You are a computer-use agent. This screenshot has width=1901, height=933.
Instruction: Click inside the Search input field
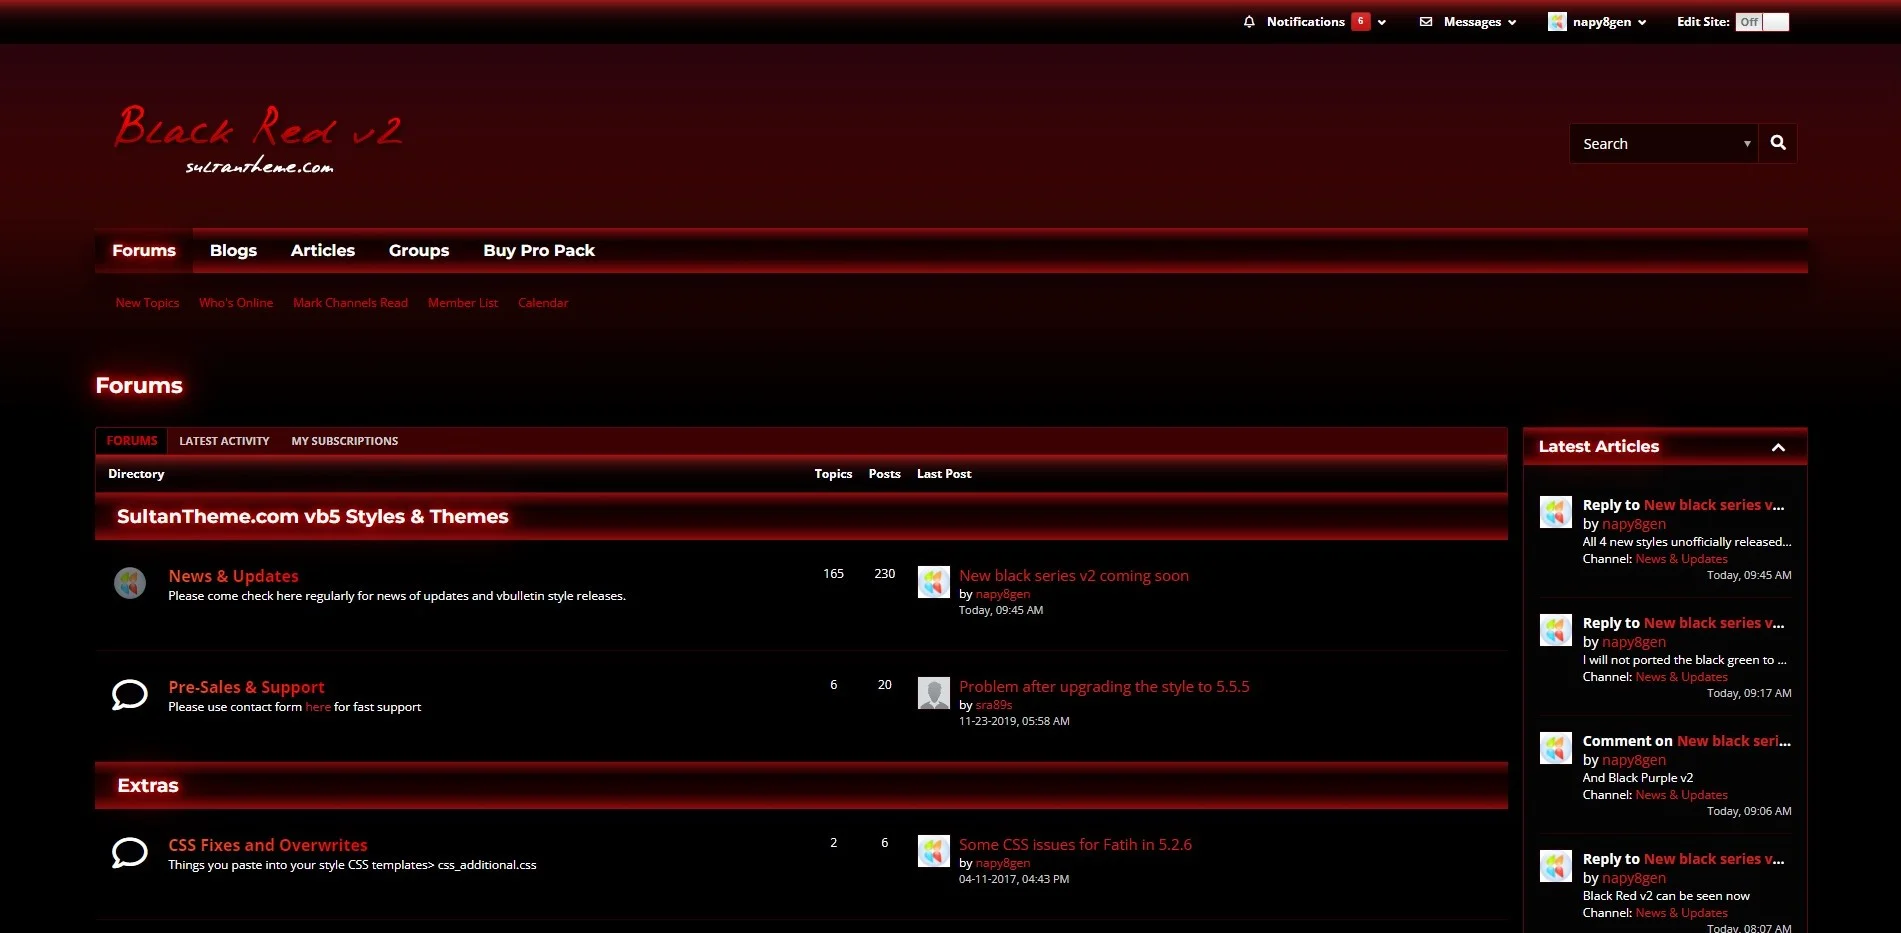pos(1650,143)
